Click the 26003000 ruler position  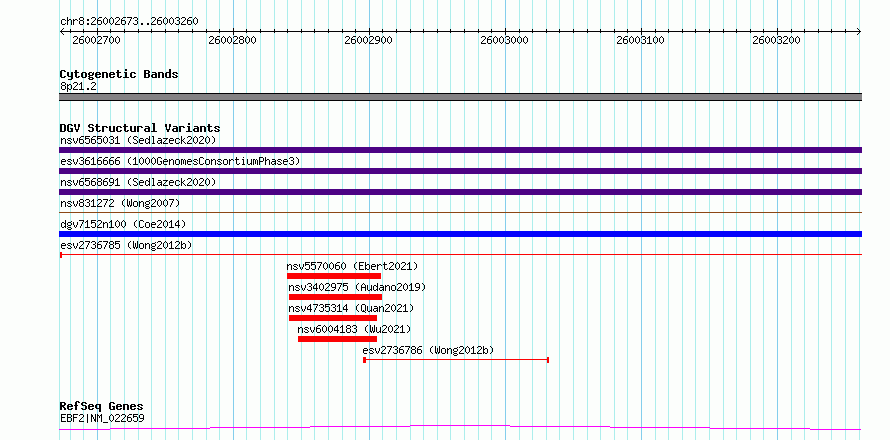point(505,40)
